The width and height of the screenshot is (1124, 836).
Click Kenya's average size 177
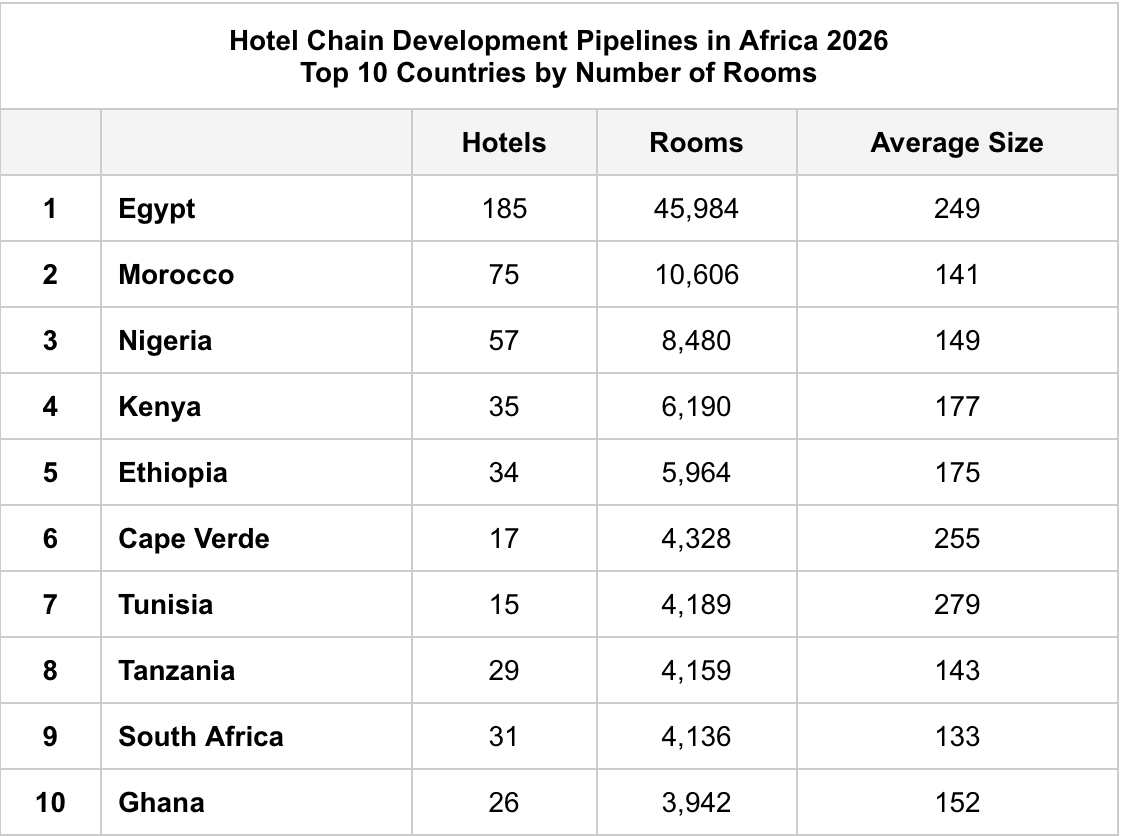pyautogui.click(x=956, y=406)
